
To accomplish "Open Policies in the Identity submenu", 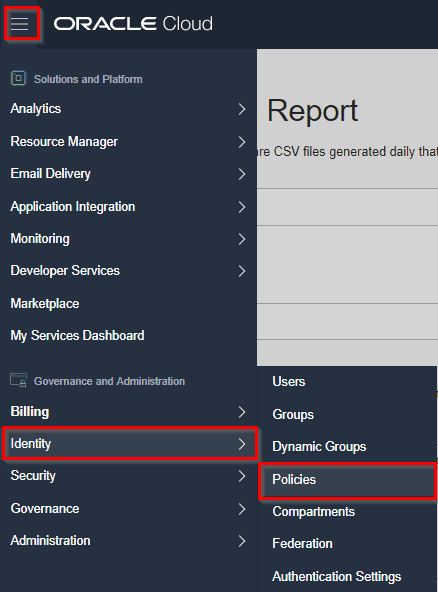I will pos(347,480).
